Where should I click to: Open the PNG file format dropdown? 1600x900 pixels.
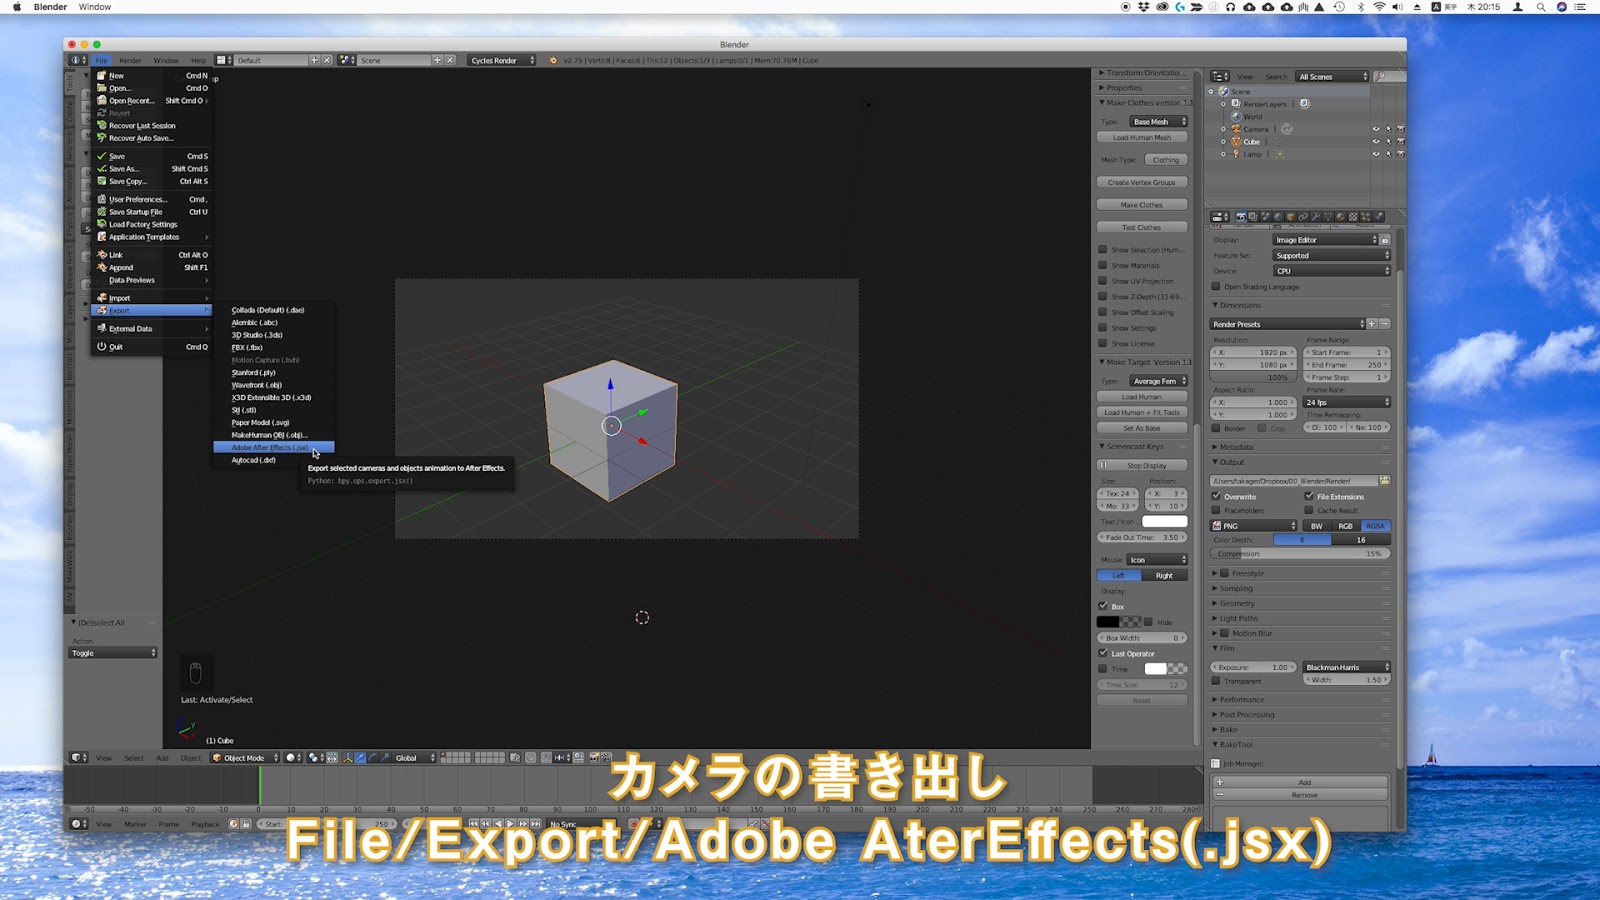coord(1254,526)
